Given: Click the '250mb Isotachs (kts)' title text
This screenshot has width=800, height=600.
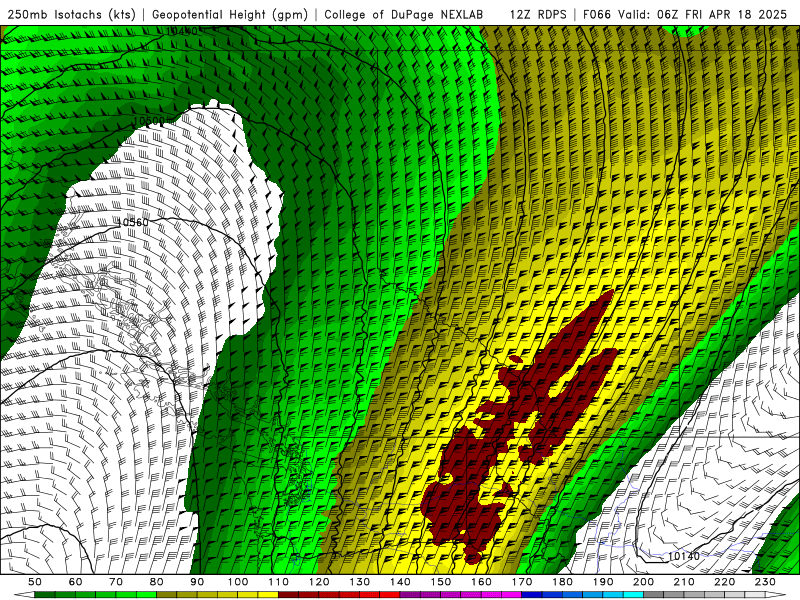Looking at the screenshot, I should tap(71, 14).
